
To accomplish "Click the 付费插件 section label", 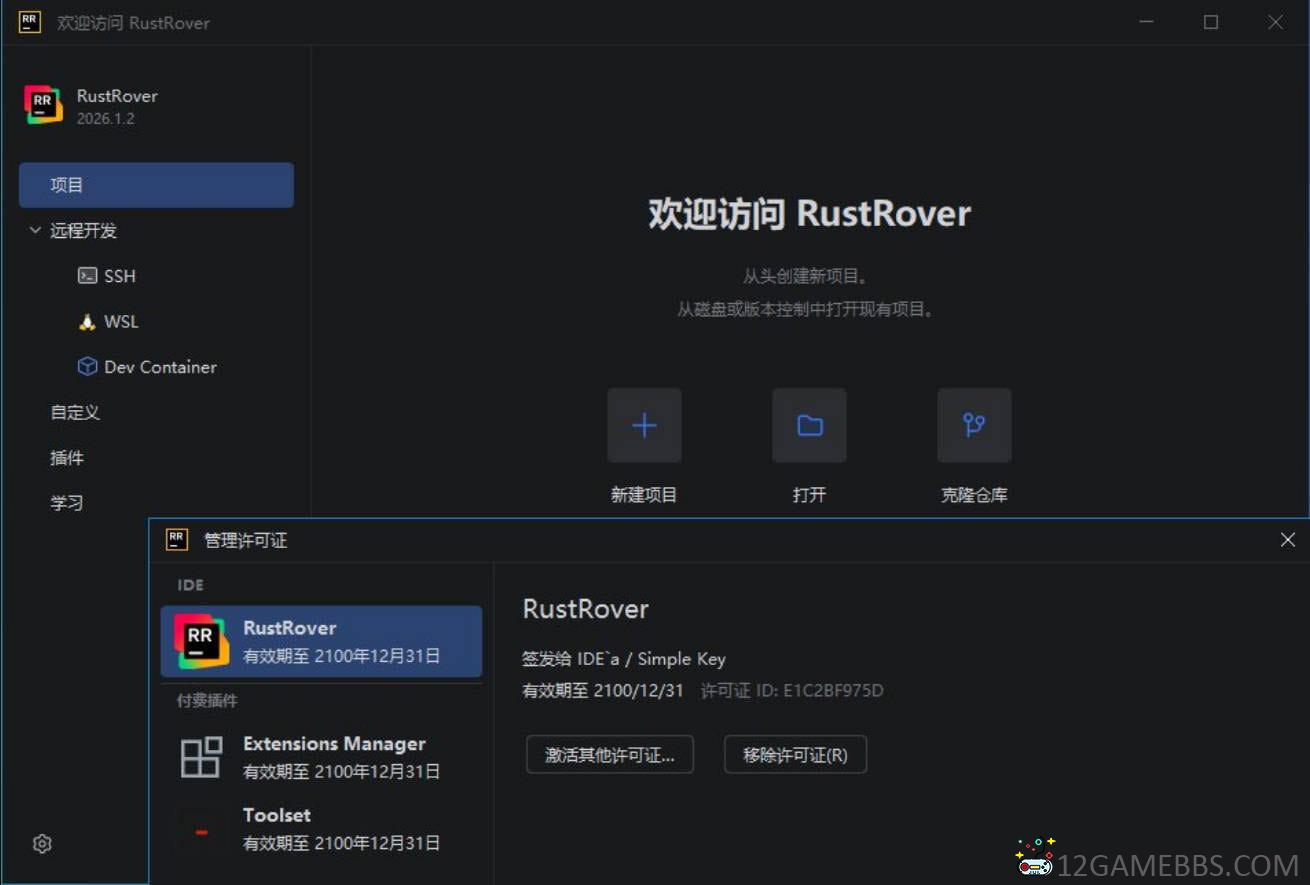I will click(x=207, y=701).
